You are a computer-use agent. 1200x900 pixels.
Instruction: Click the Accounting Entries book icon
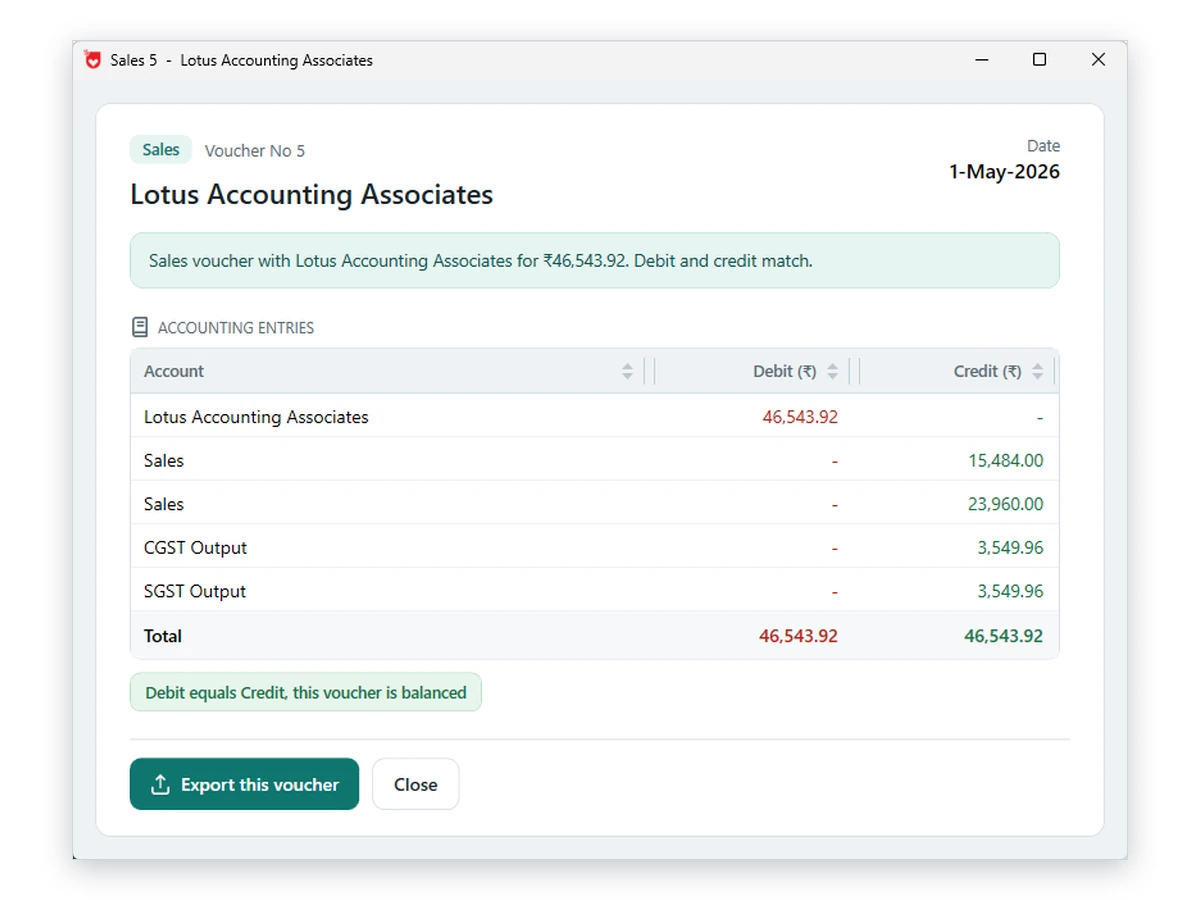[x=140, y=327]
